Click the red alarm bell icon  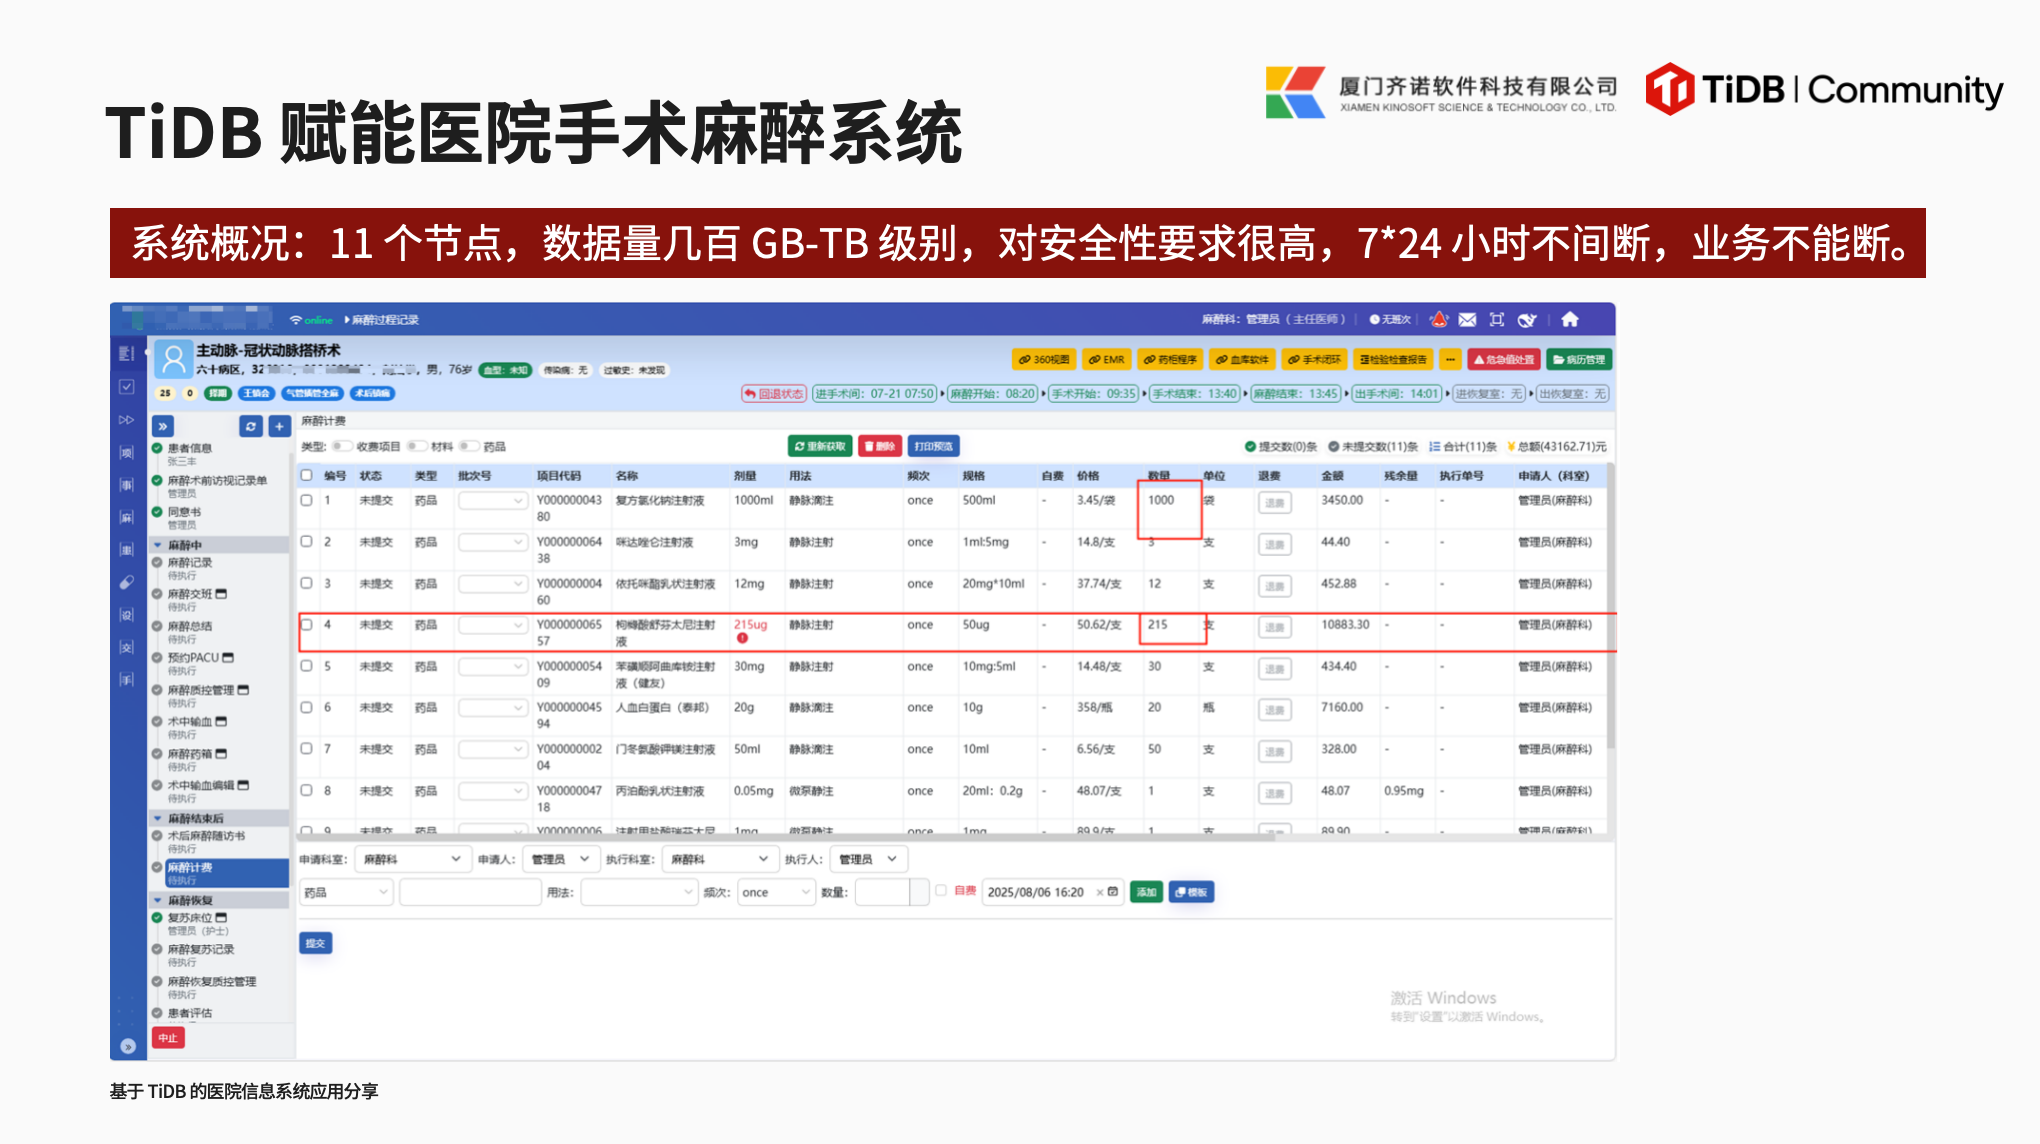coord(1438,319)
